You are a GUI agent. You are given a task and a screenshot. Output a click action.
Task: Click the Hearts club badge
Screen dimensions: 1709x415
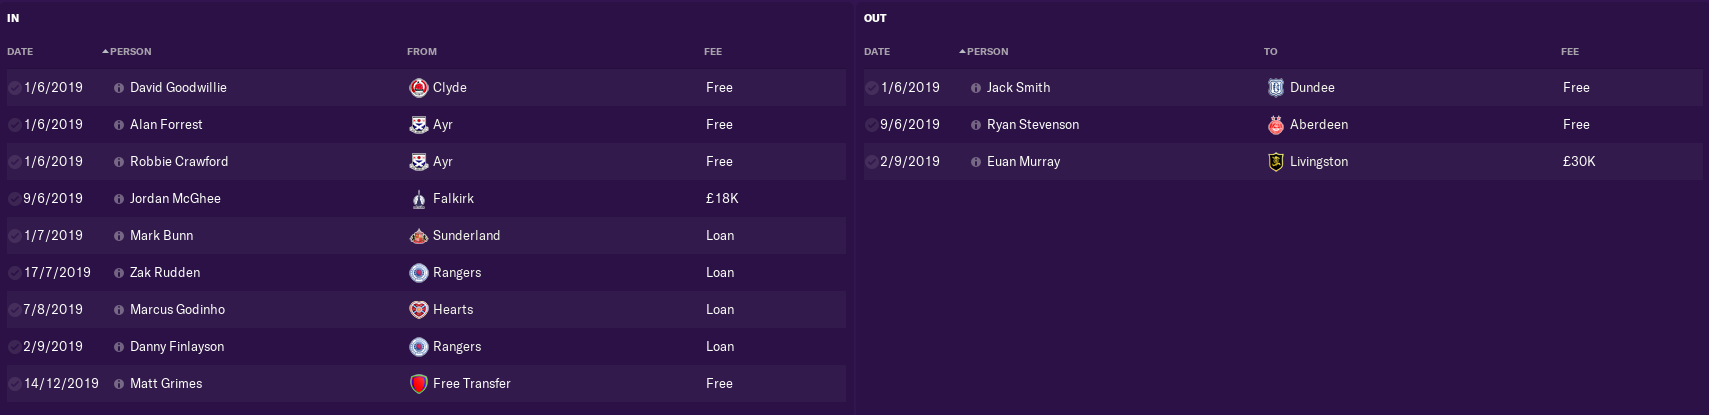pos(419,310)
